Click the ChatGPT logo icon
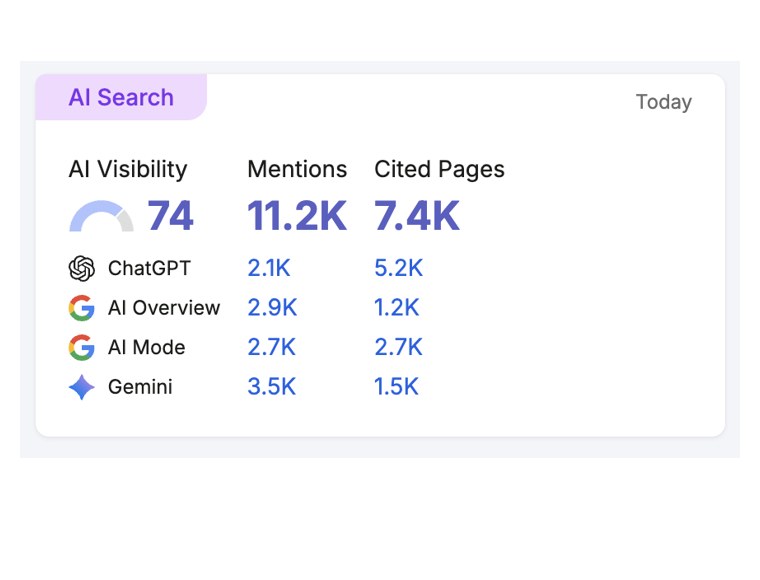The image size is (760, 580). pos(81,268)
